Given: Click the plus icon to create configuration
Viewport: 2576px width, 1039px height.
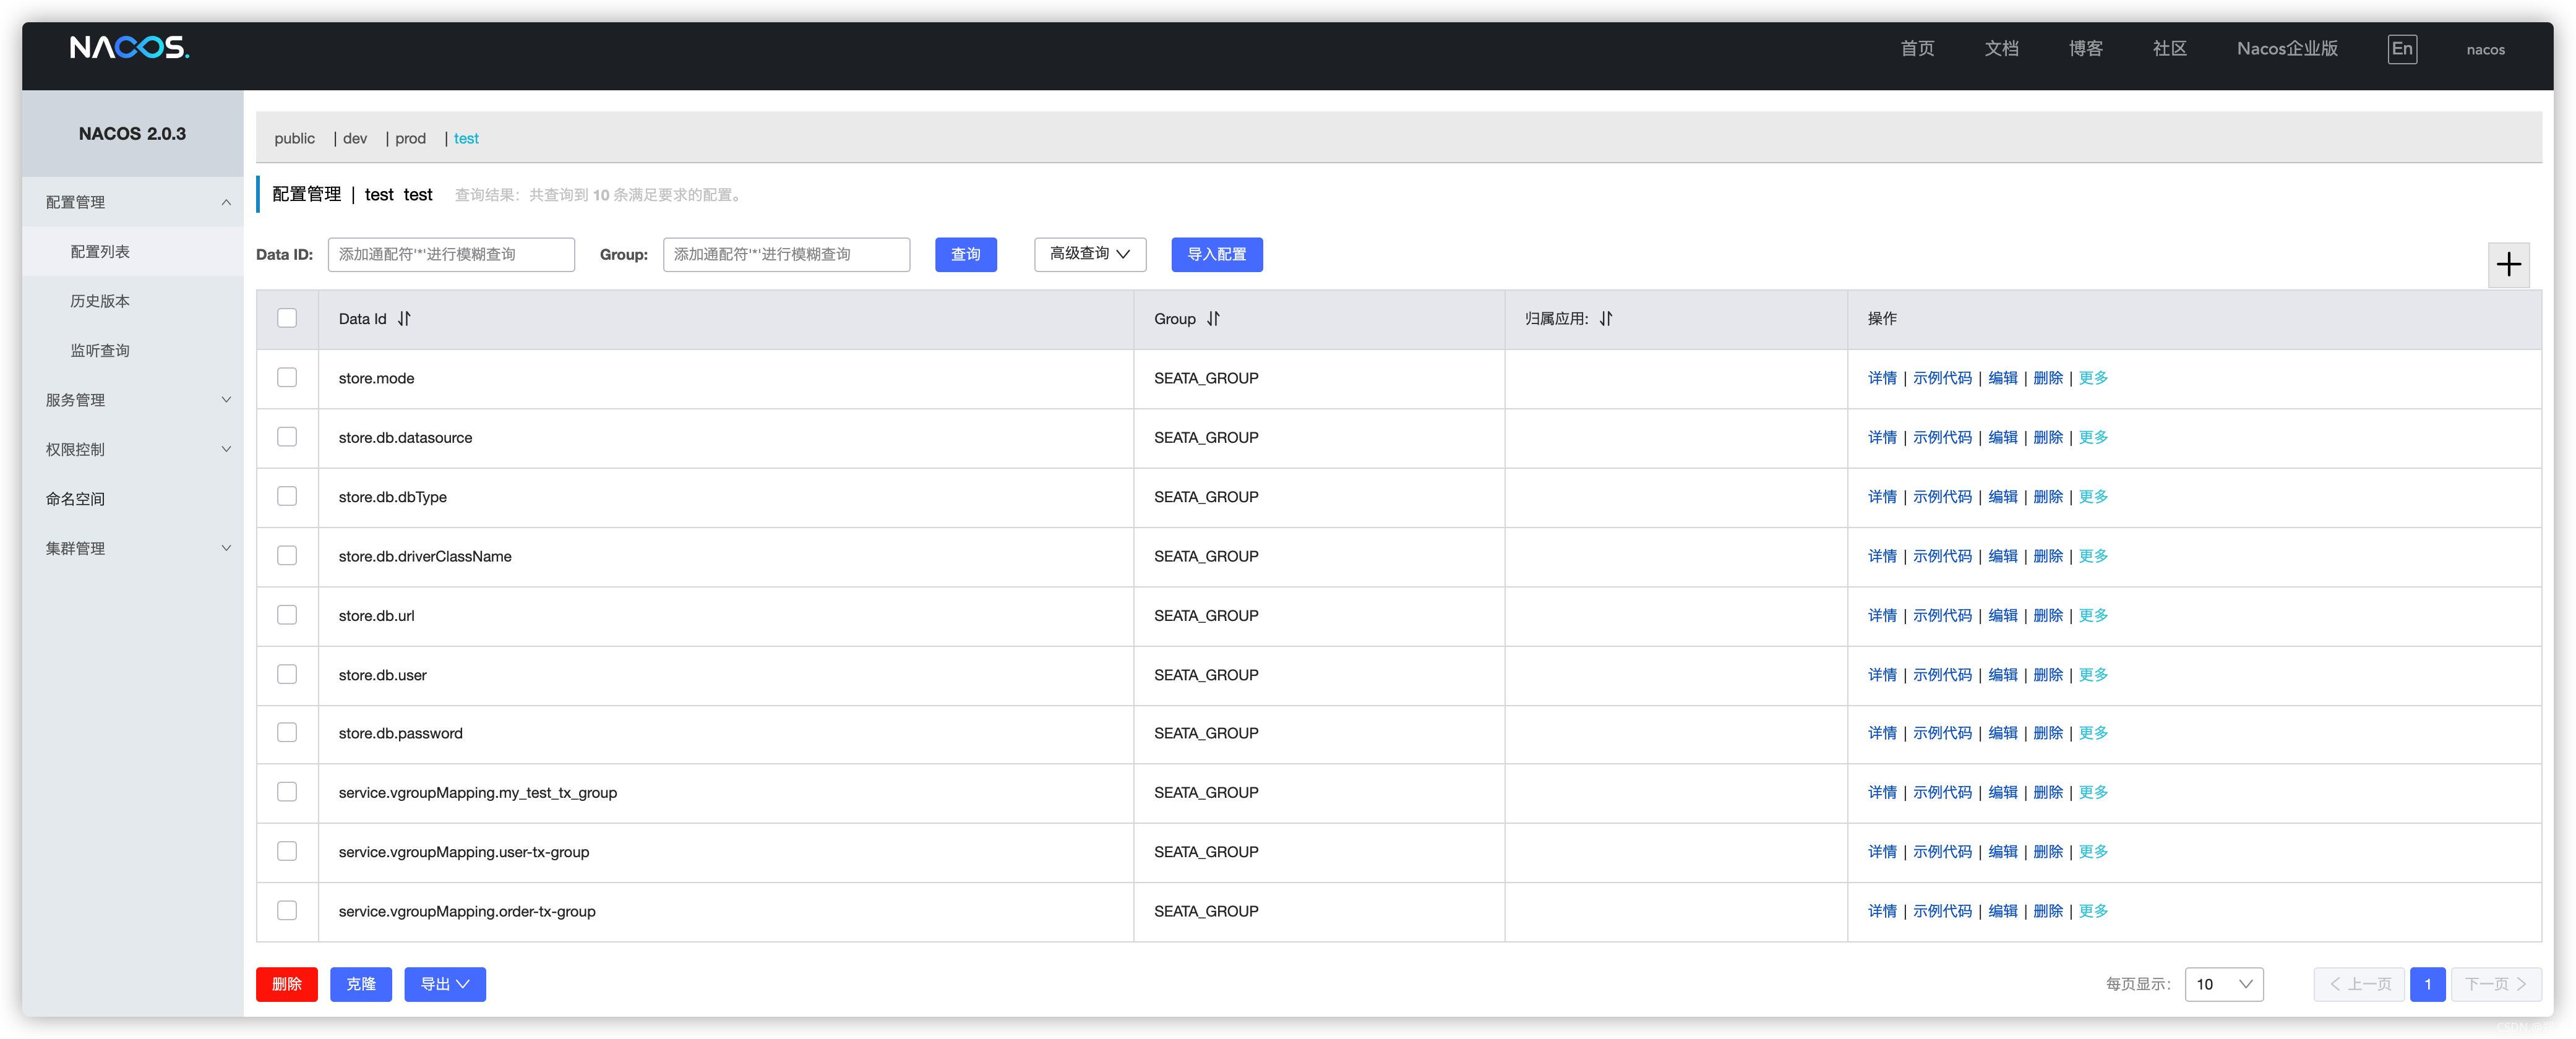Looking at the screenshot, I should click(x=2508, y=264).
